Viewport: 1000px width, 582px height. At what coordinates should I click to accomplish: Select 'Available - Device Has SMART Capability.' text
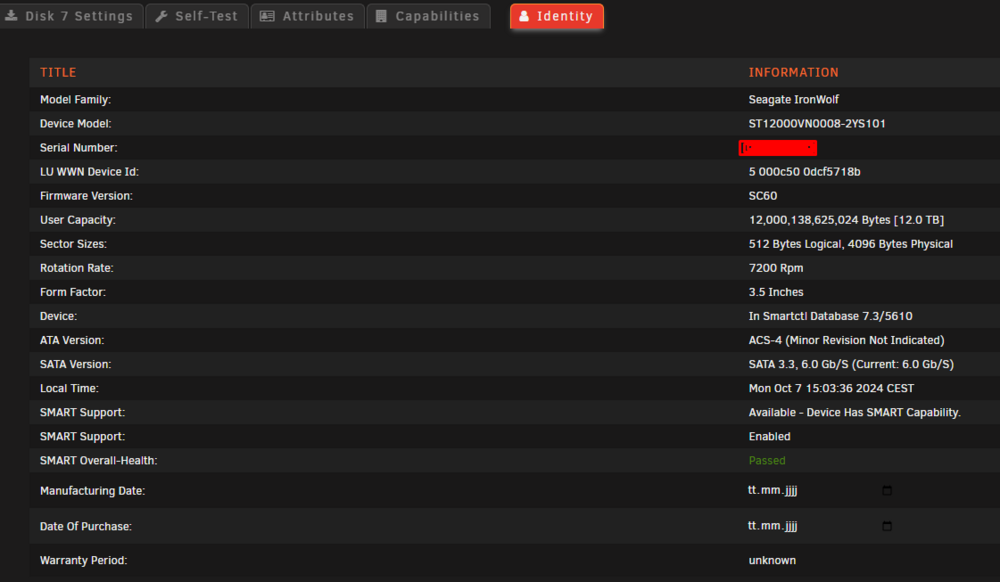pyautogui.click(x=855, y=412)
